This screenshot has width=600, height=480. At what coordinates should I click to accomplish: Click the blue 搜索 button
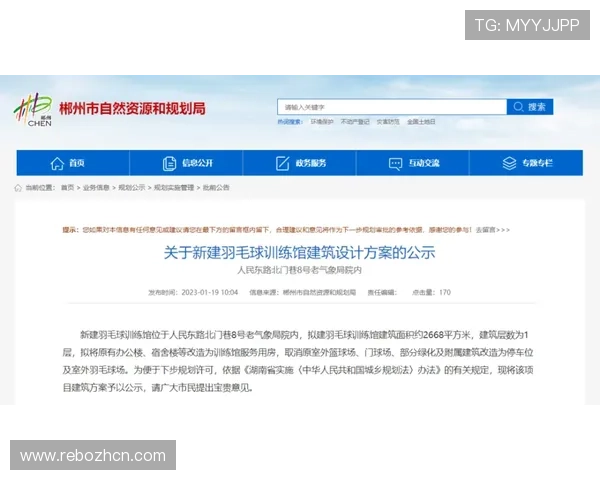pos(530,107)
